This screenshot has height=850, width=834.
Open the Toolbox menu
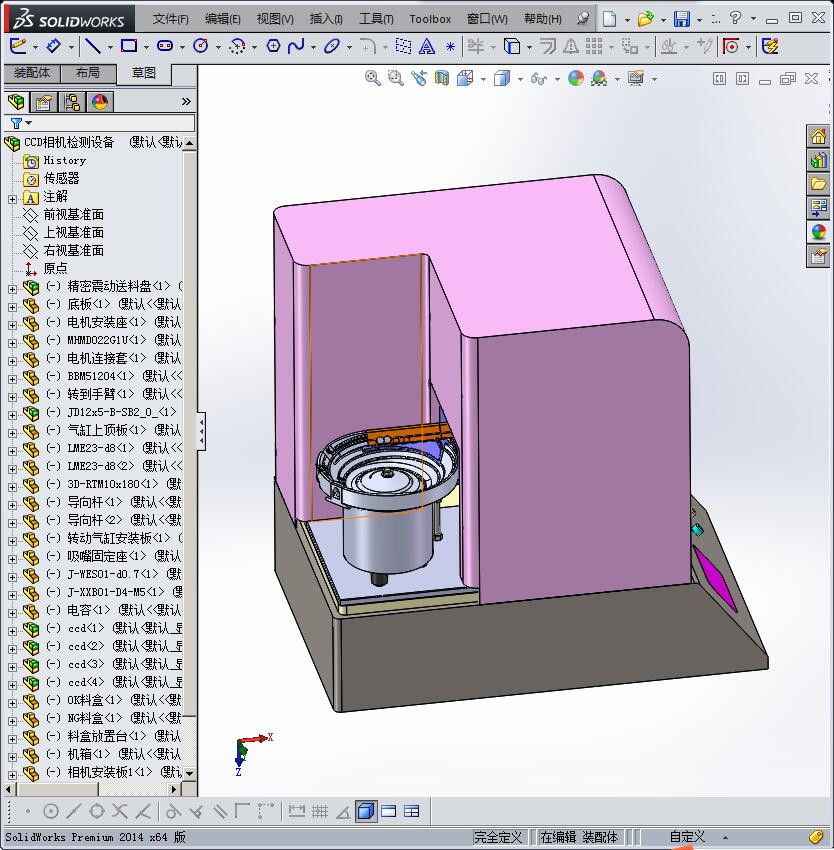point(430,19)
